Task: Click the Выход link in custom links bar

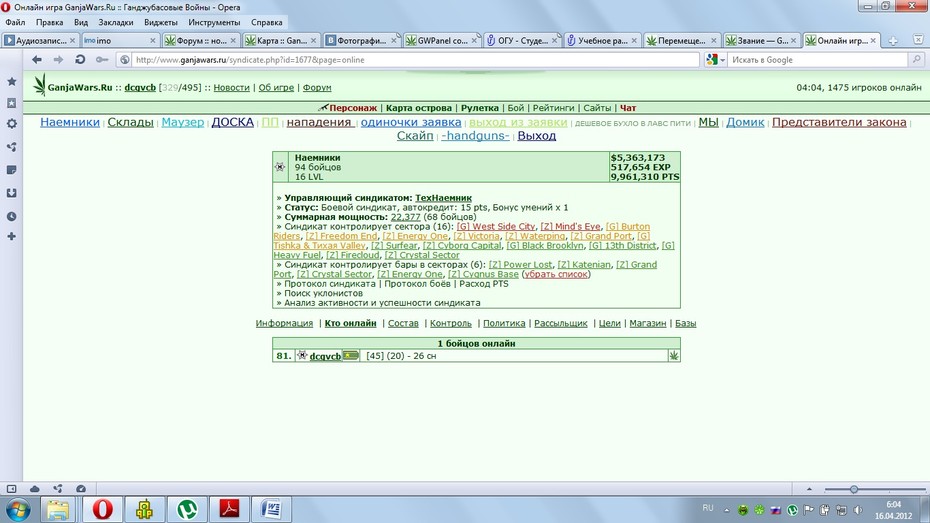Action: pyautogui.click(x=537, y=136)
